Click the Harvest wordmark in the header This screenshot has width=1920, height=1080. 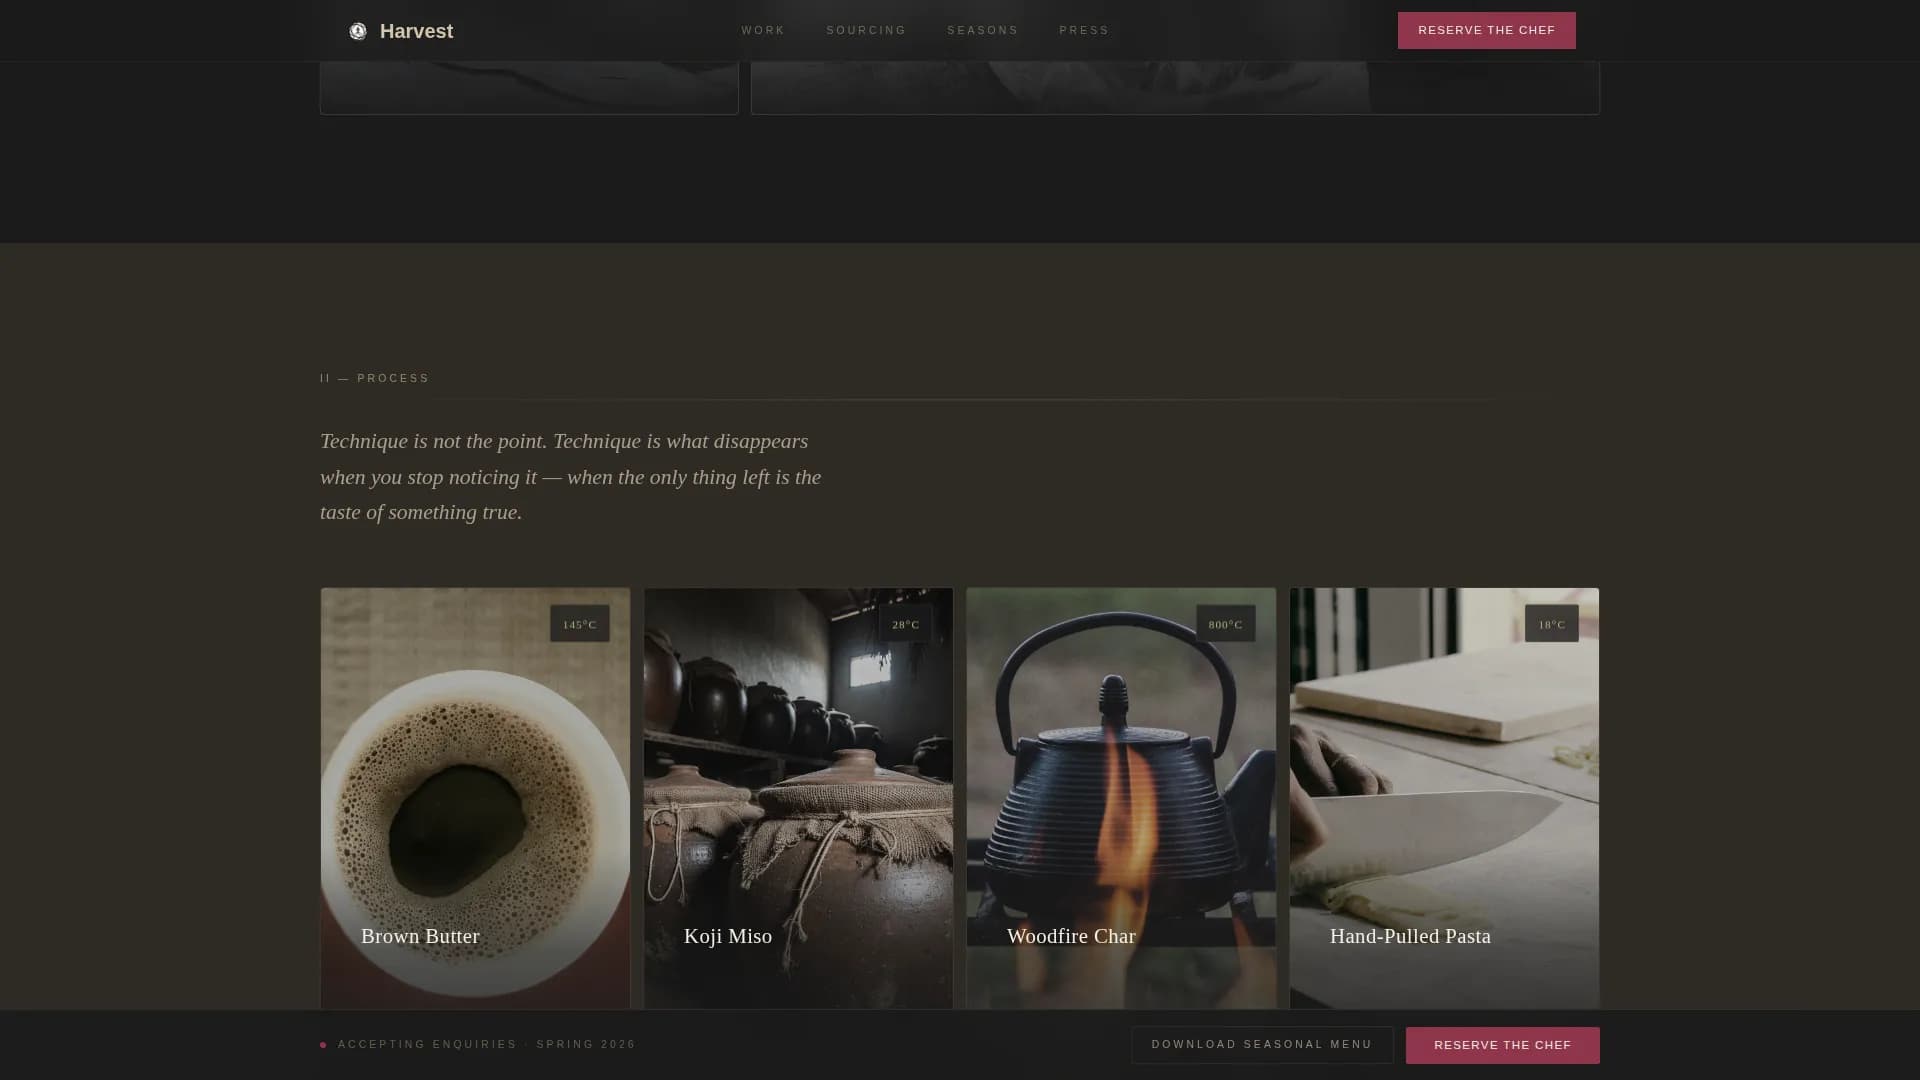[416, 30]
